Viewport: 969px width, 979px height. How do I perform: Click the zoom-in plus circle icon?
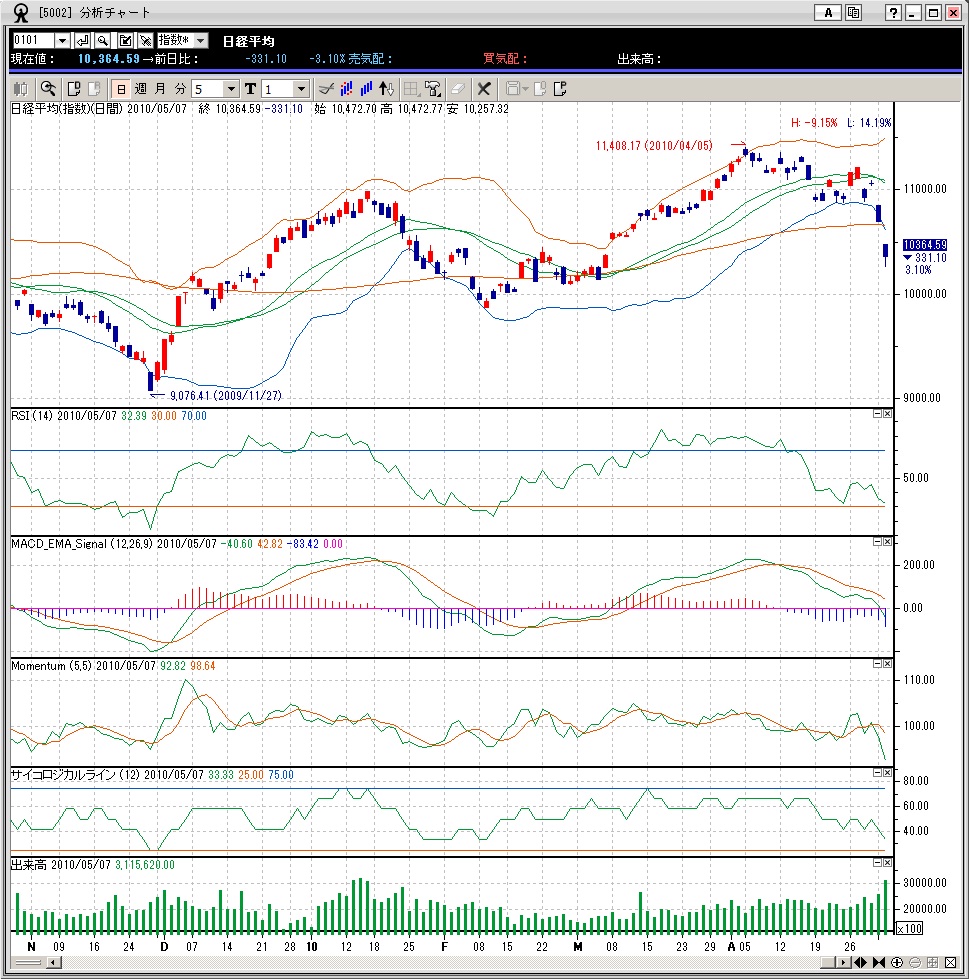[x=897, y=962]
